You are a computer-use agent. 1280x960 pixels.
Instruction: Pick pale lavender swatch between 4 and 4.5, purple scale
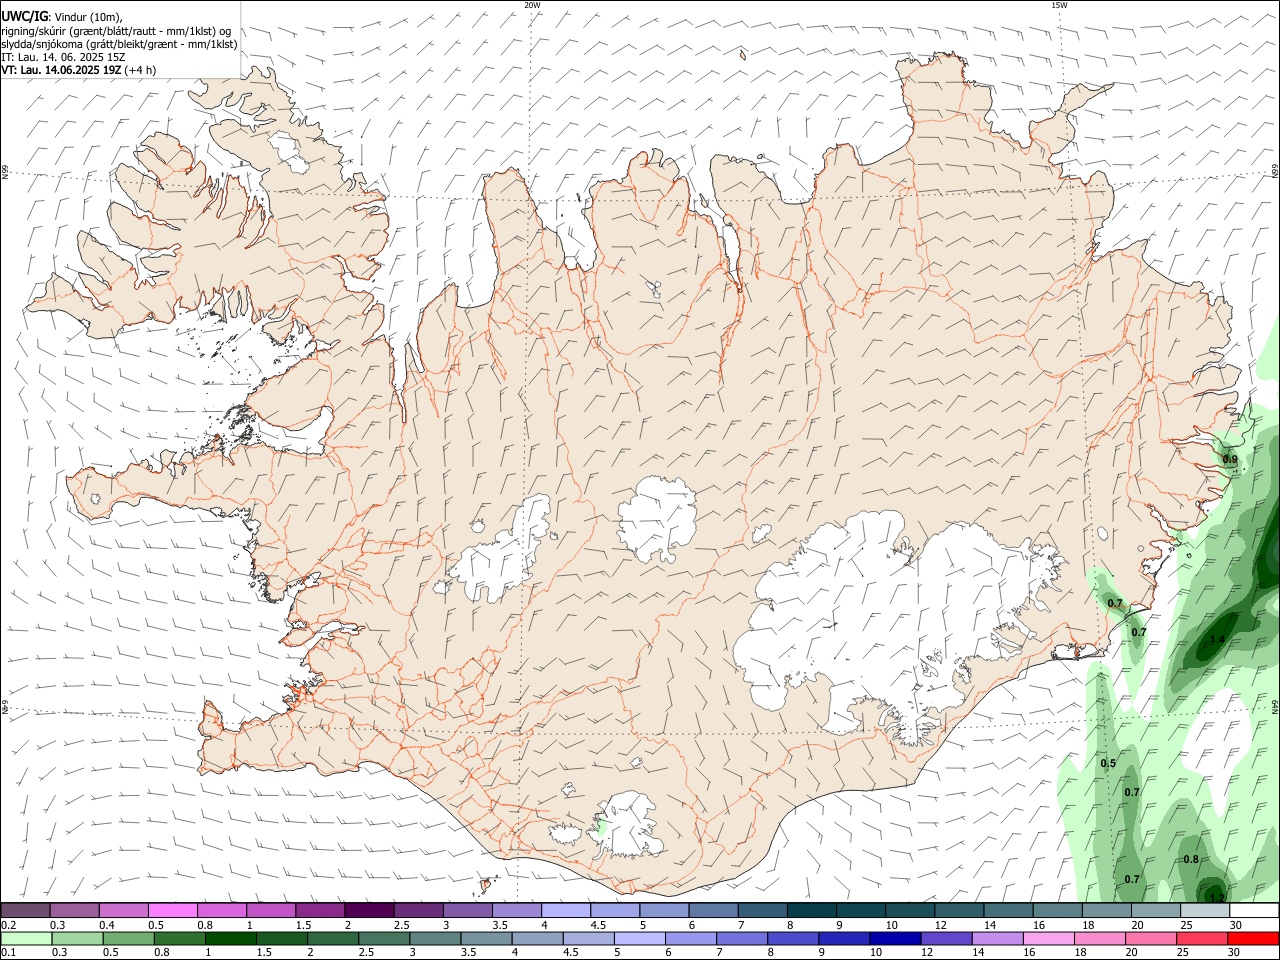(565, 911)
